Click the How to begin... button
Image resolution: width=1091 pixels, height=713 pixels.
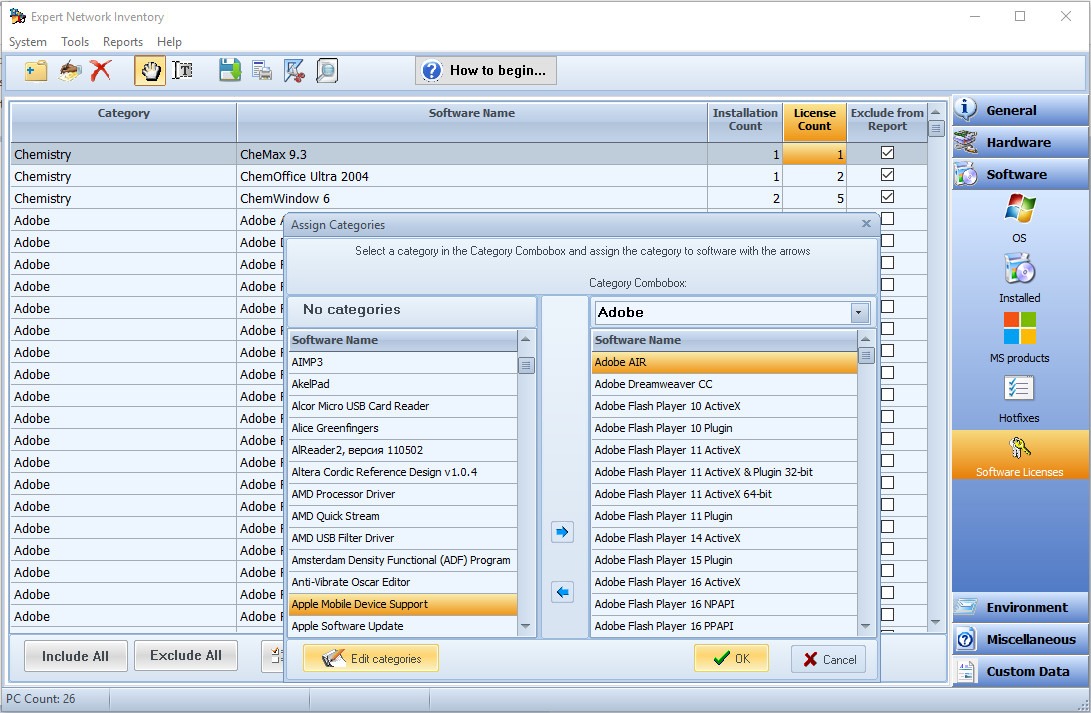point(486,70)
